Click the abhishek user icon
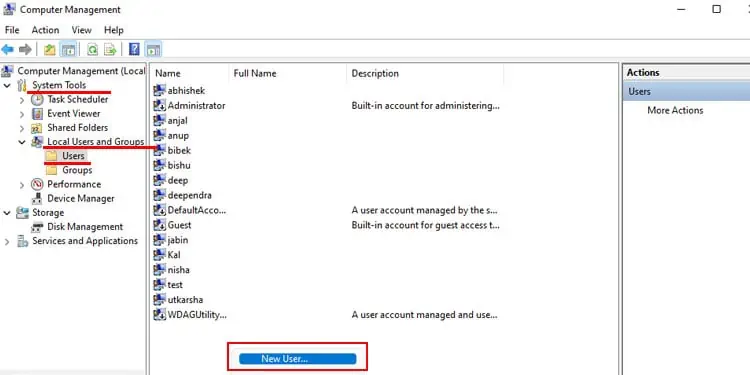The image size is (750, 375). pyautogui.click(x=159, y=90)
